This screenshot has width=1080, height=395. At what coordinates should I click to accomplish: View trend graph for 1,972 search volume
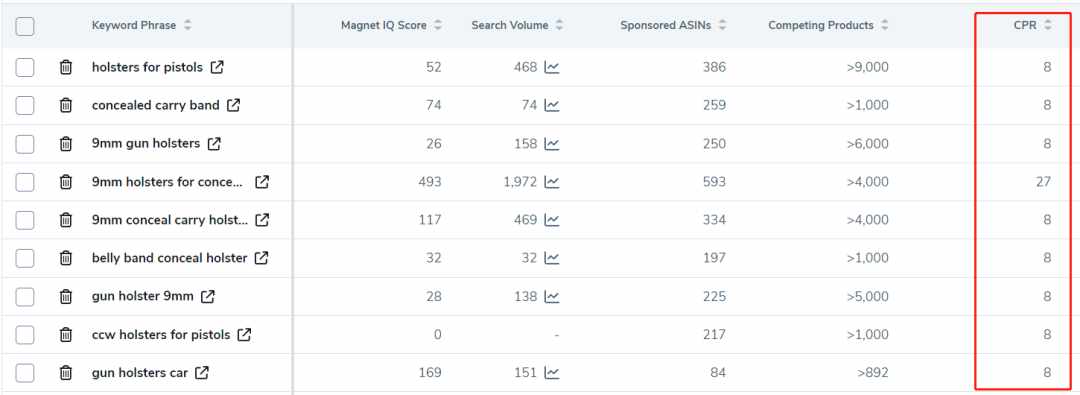552,182
